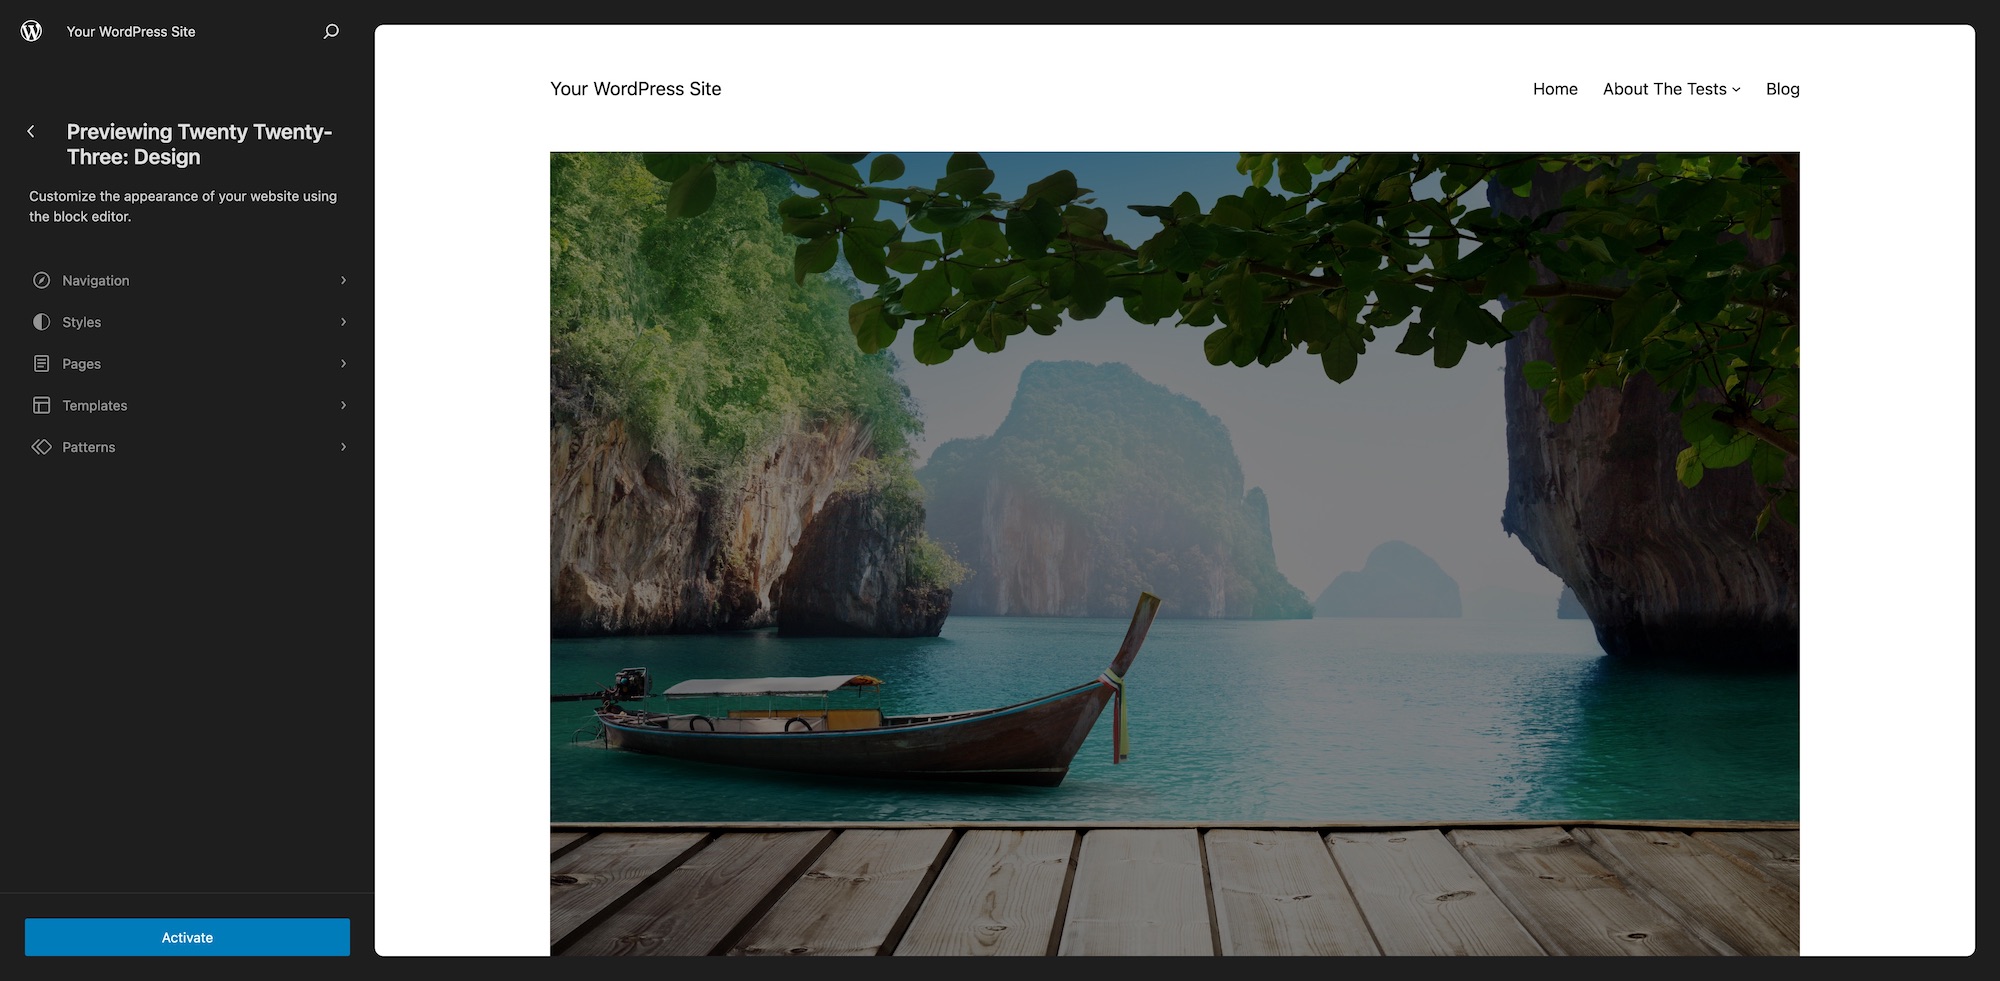Click the Customize the appearance description text
Viewport: 2000px width, 981px height.
pos(183,206)
